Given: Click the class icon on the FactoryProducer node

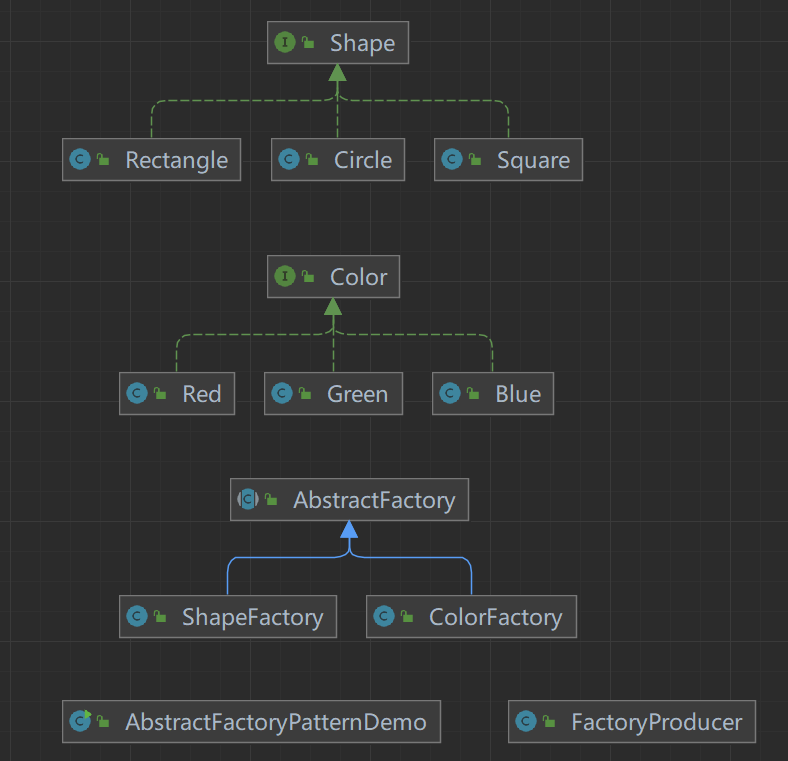Looking at the screenshot, I should click(526, 721).
